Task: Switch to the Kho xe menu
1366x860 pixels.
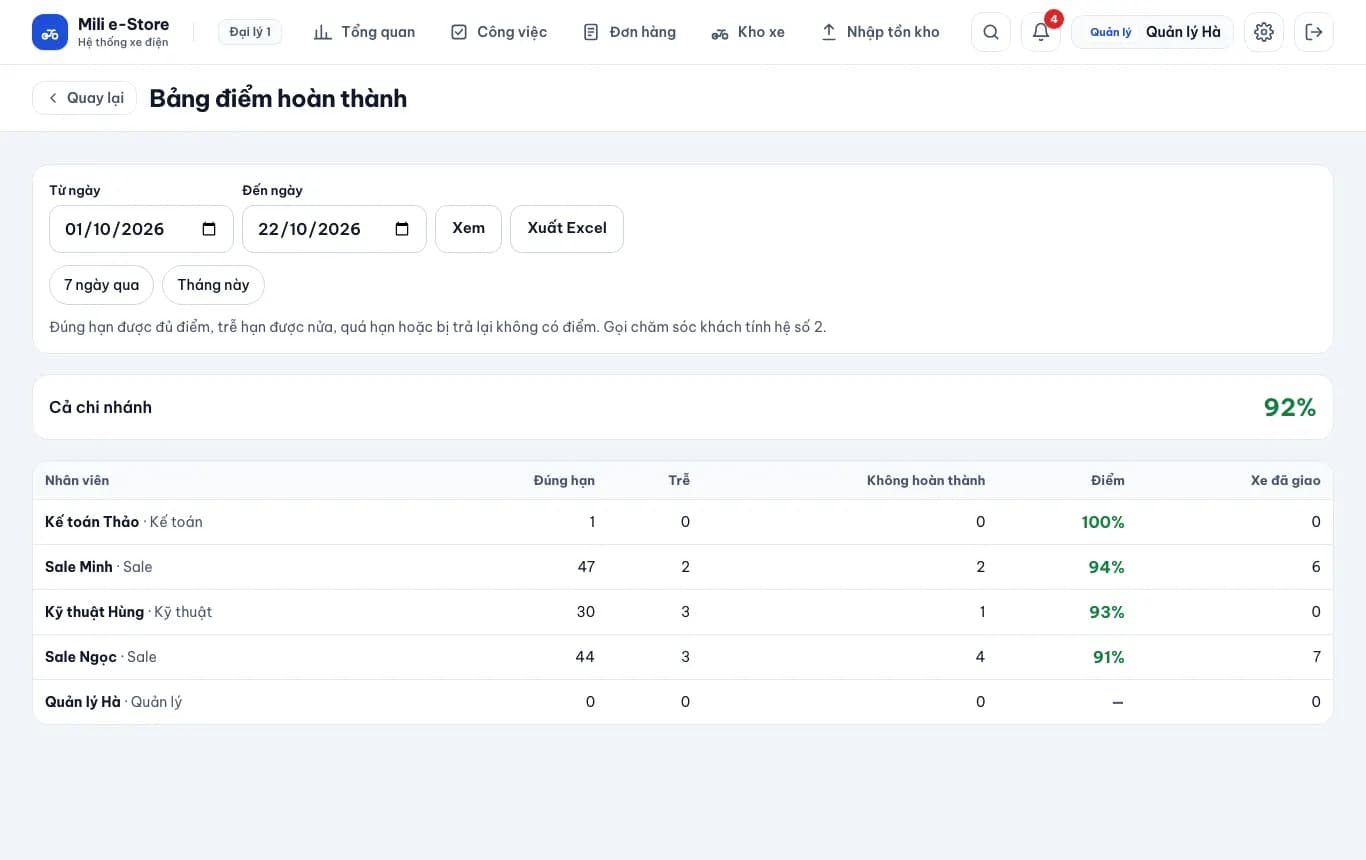Action: point(748,32)
